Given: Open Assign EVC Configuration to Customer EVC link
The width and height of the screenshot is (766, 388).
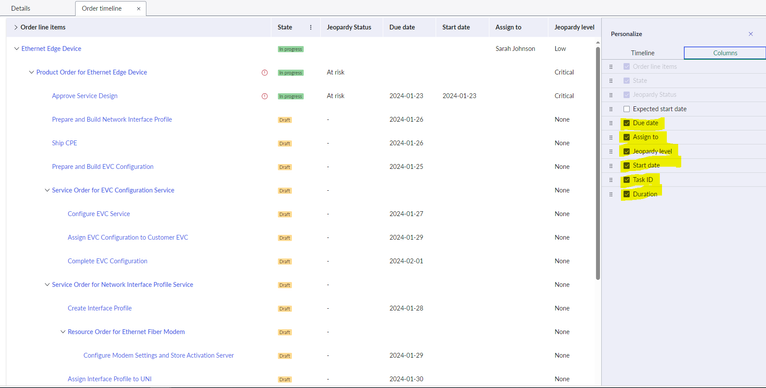Looking at the screenshot, I should (x=128, y=237).
